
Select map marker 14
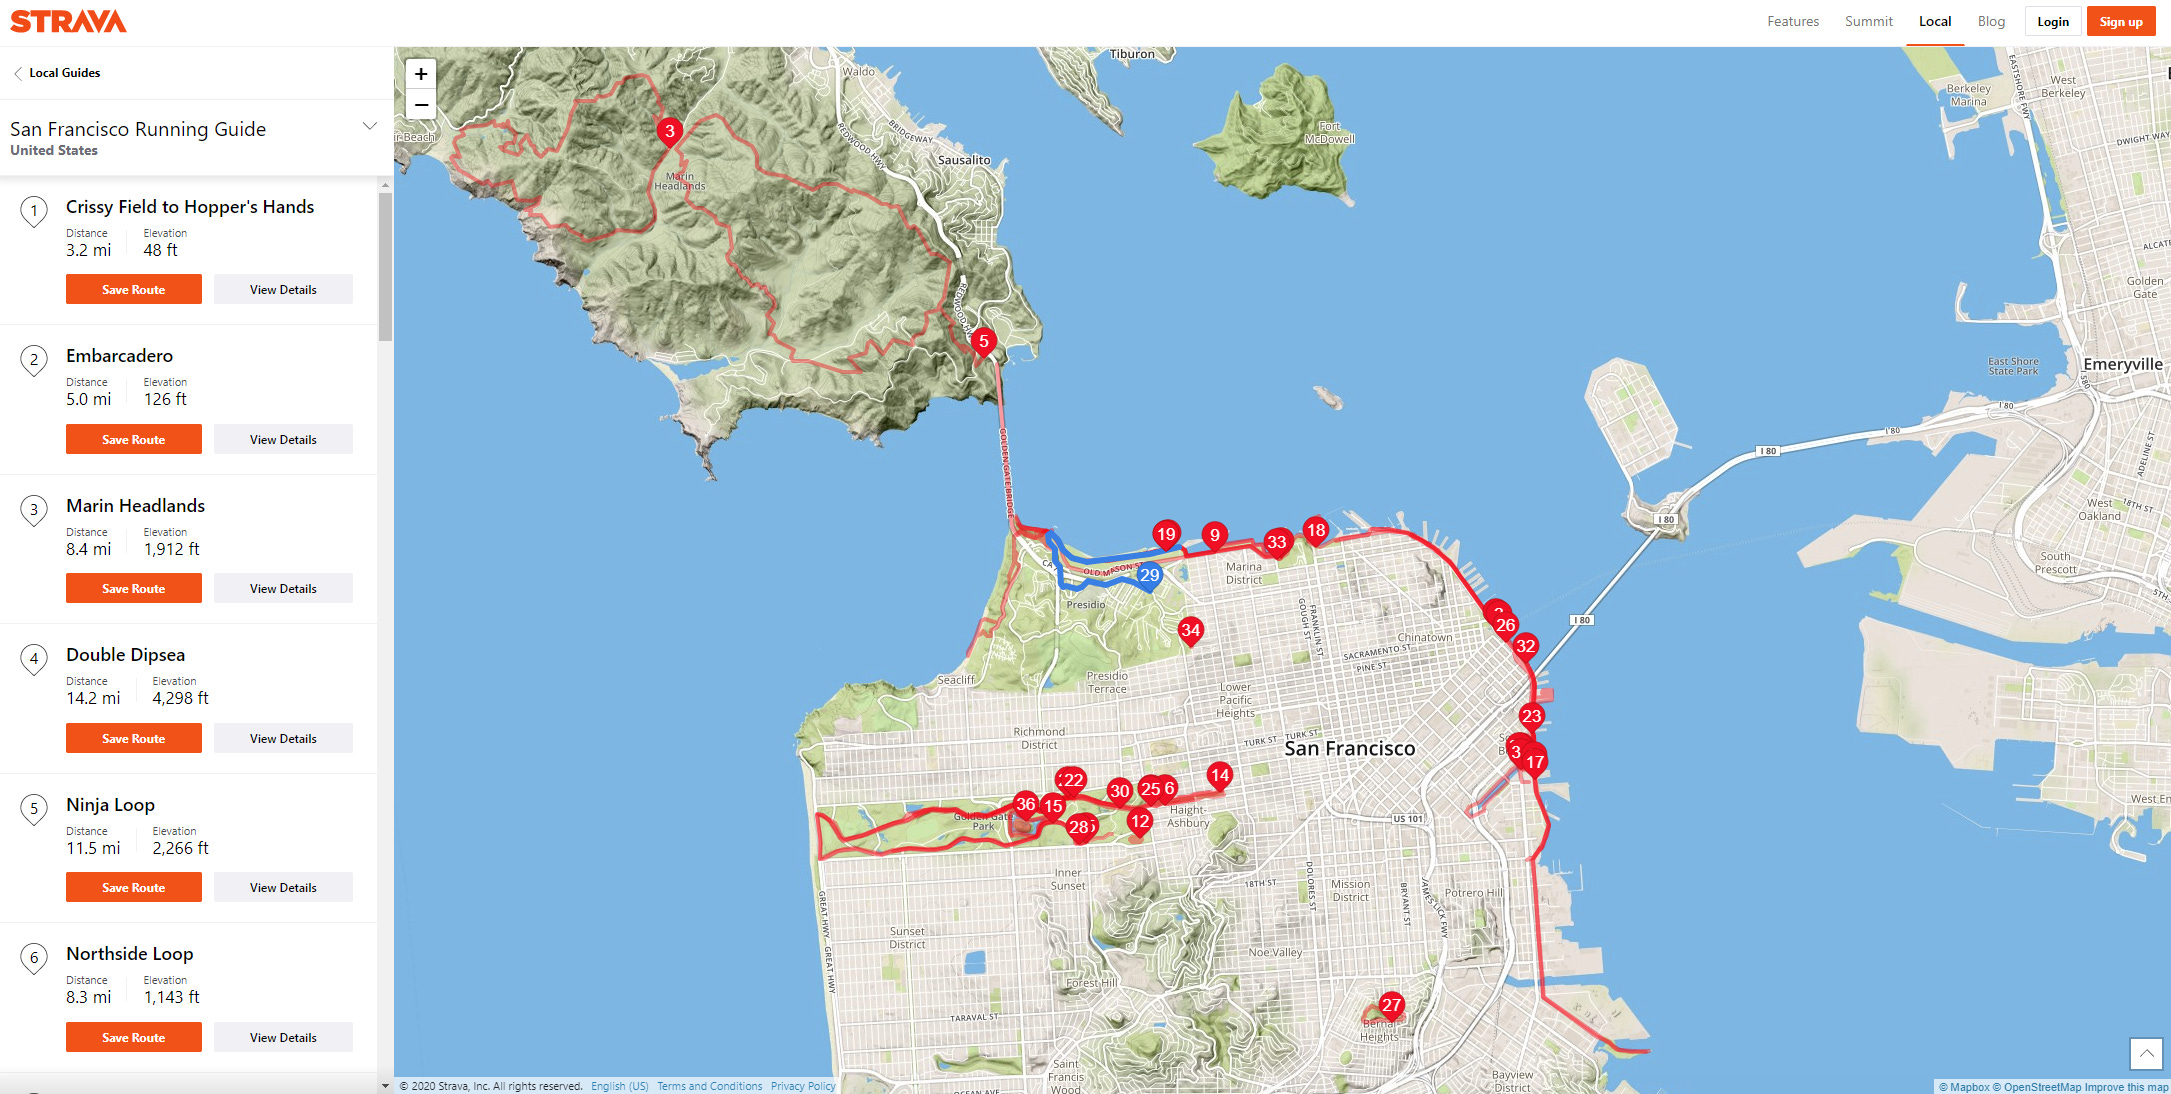click(x=1219, y=776)
